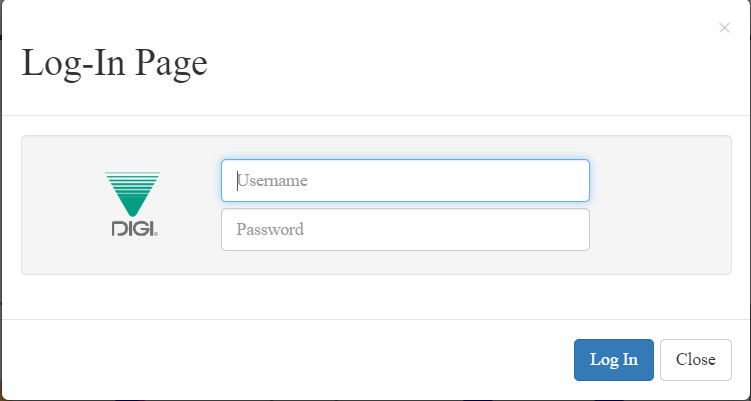Click the Log-In Page heading
Image resolution: width=751 pixels, height=401 pixels.
[114, 64]
